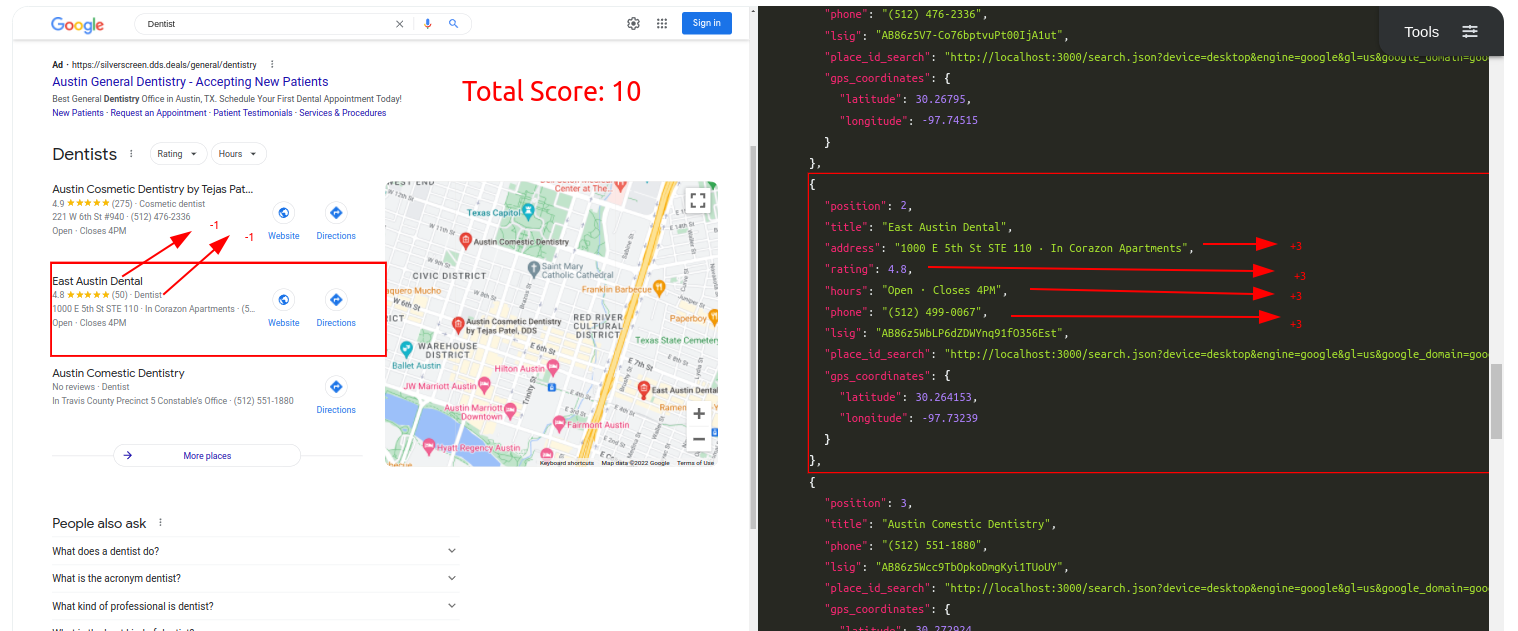Click the East Austin Dental map pin
This screenshot has height=631, width=1518.
click(644, 389)
